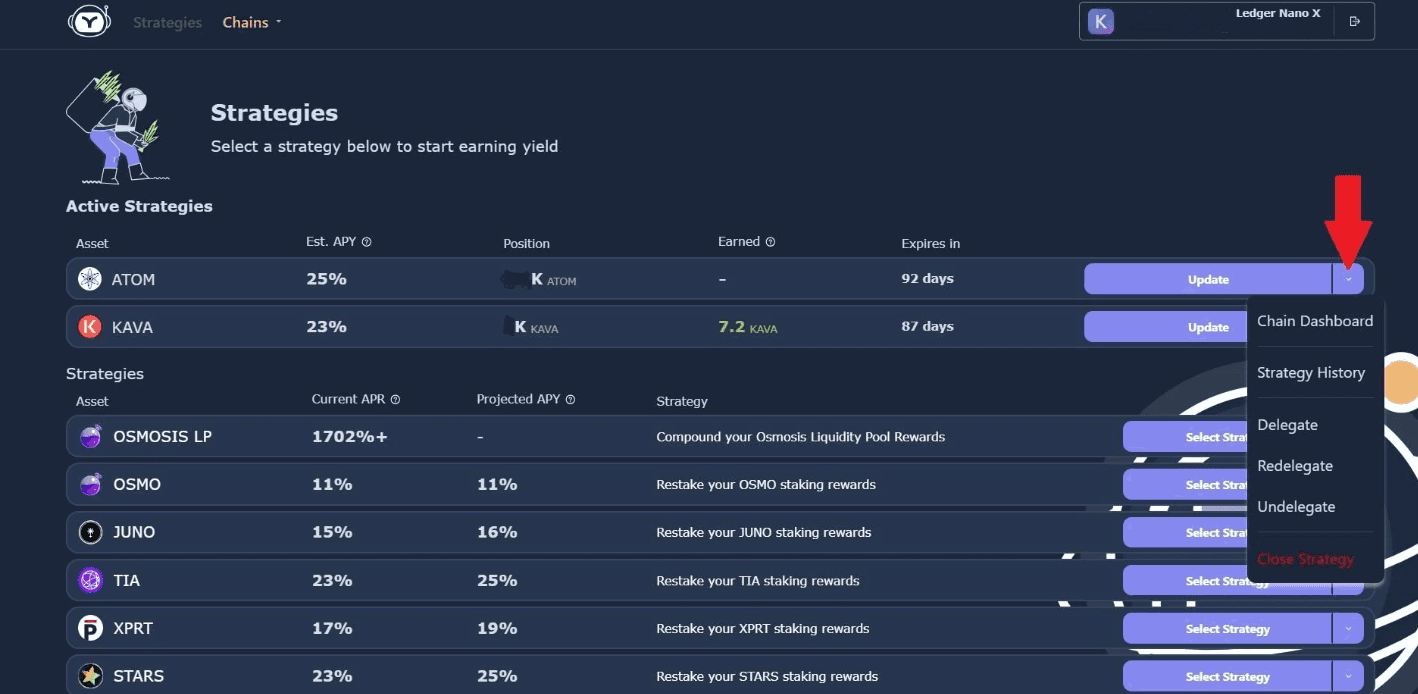
Task: Click 'Restake your OSMO staking rewards'
Action: click(766, 485)
